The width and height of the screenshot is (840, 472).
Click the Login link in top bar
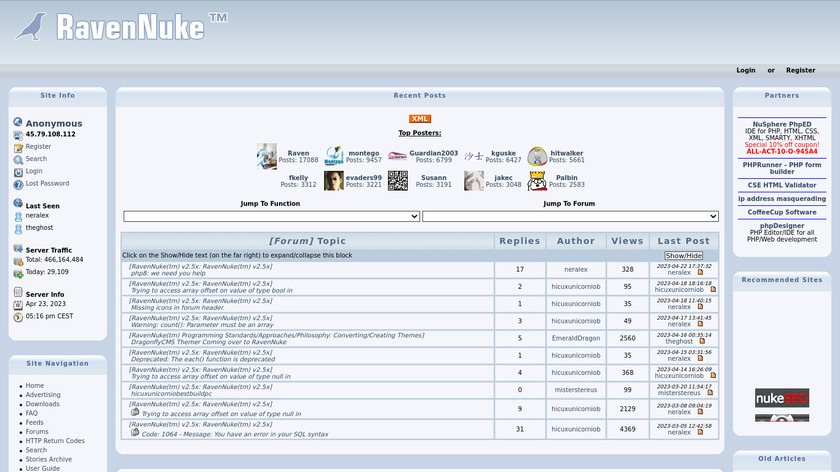745,70
